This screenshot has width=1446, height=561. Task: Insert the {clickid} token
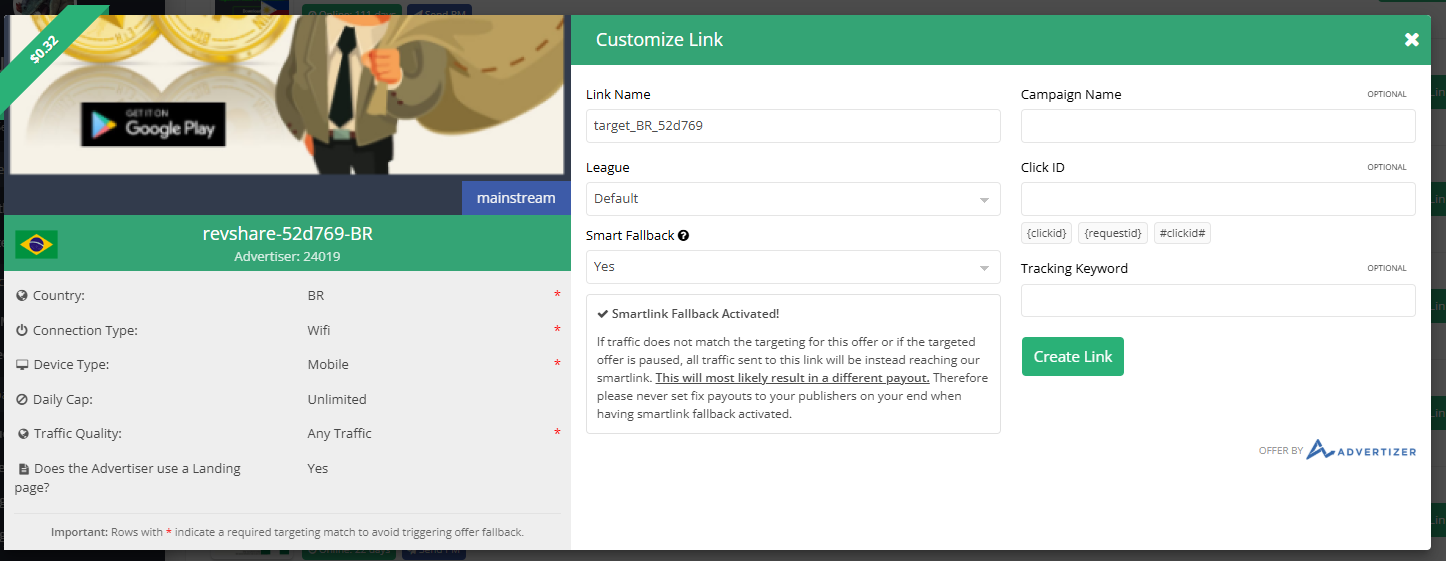(1046, 233)
